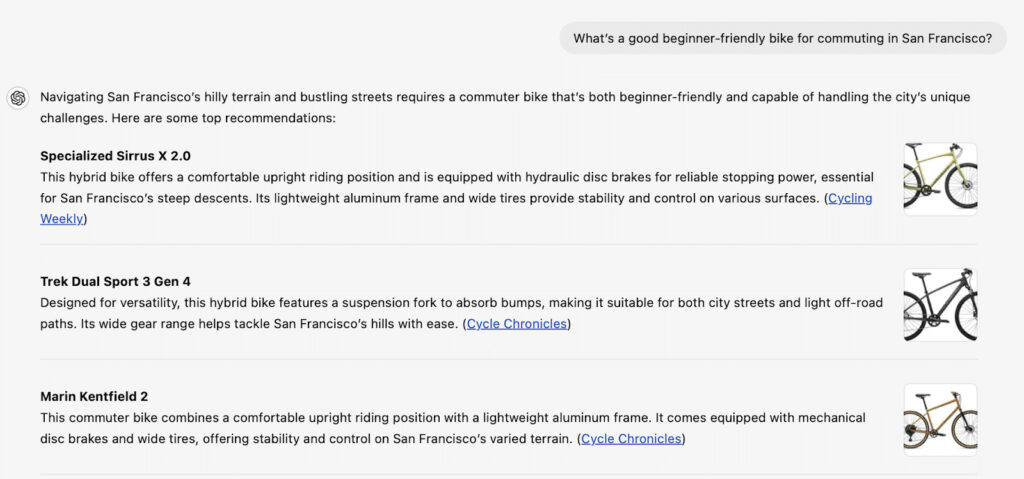Screen dimensions: 1024x479
Task: Open the Cycling Weekly source link
Action: tap(850, 198)
